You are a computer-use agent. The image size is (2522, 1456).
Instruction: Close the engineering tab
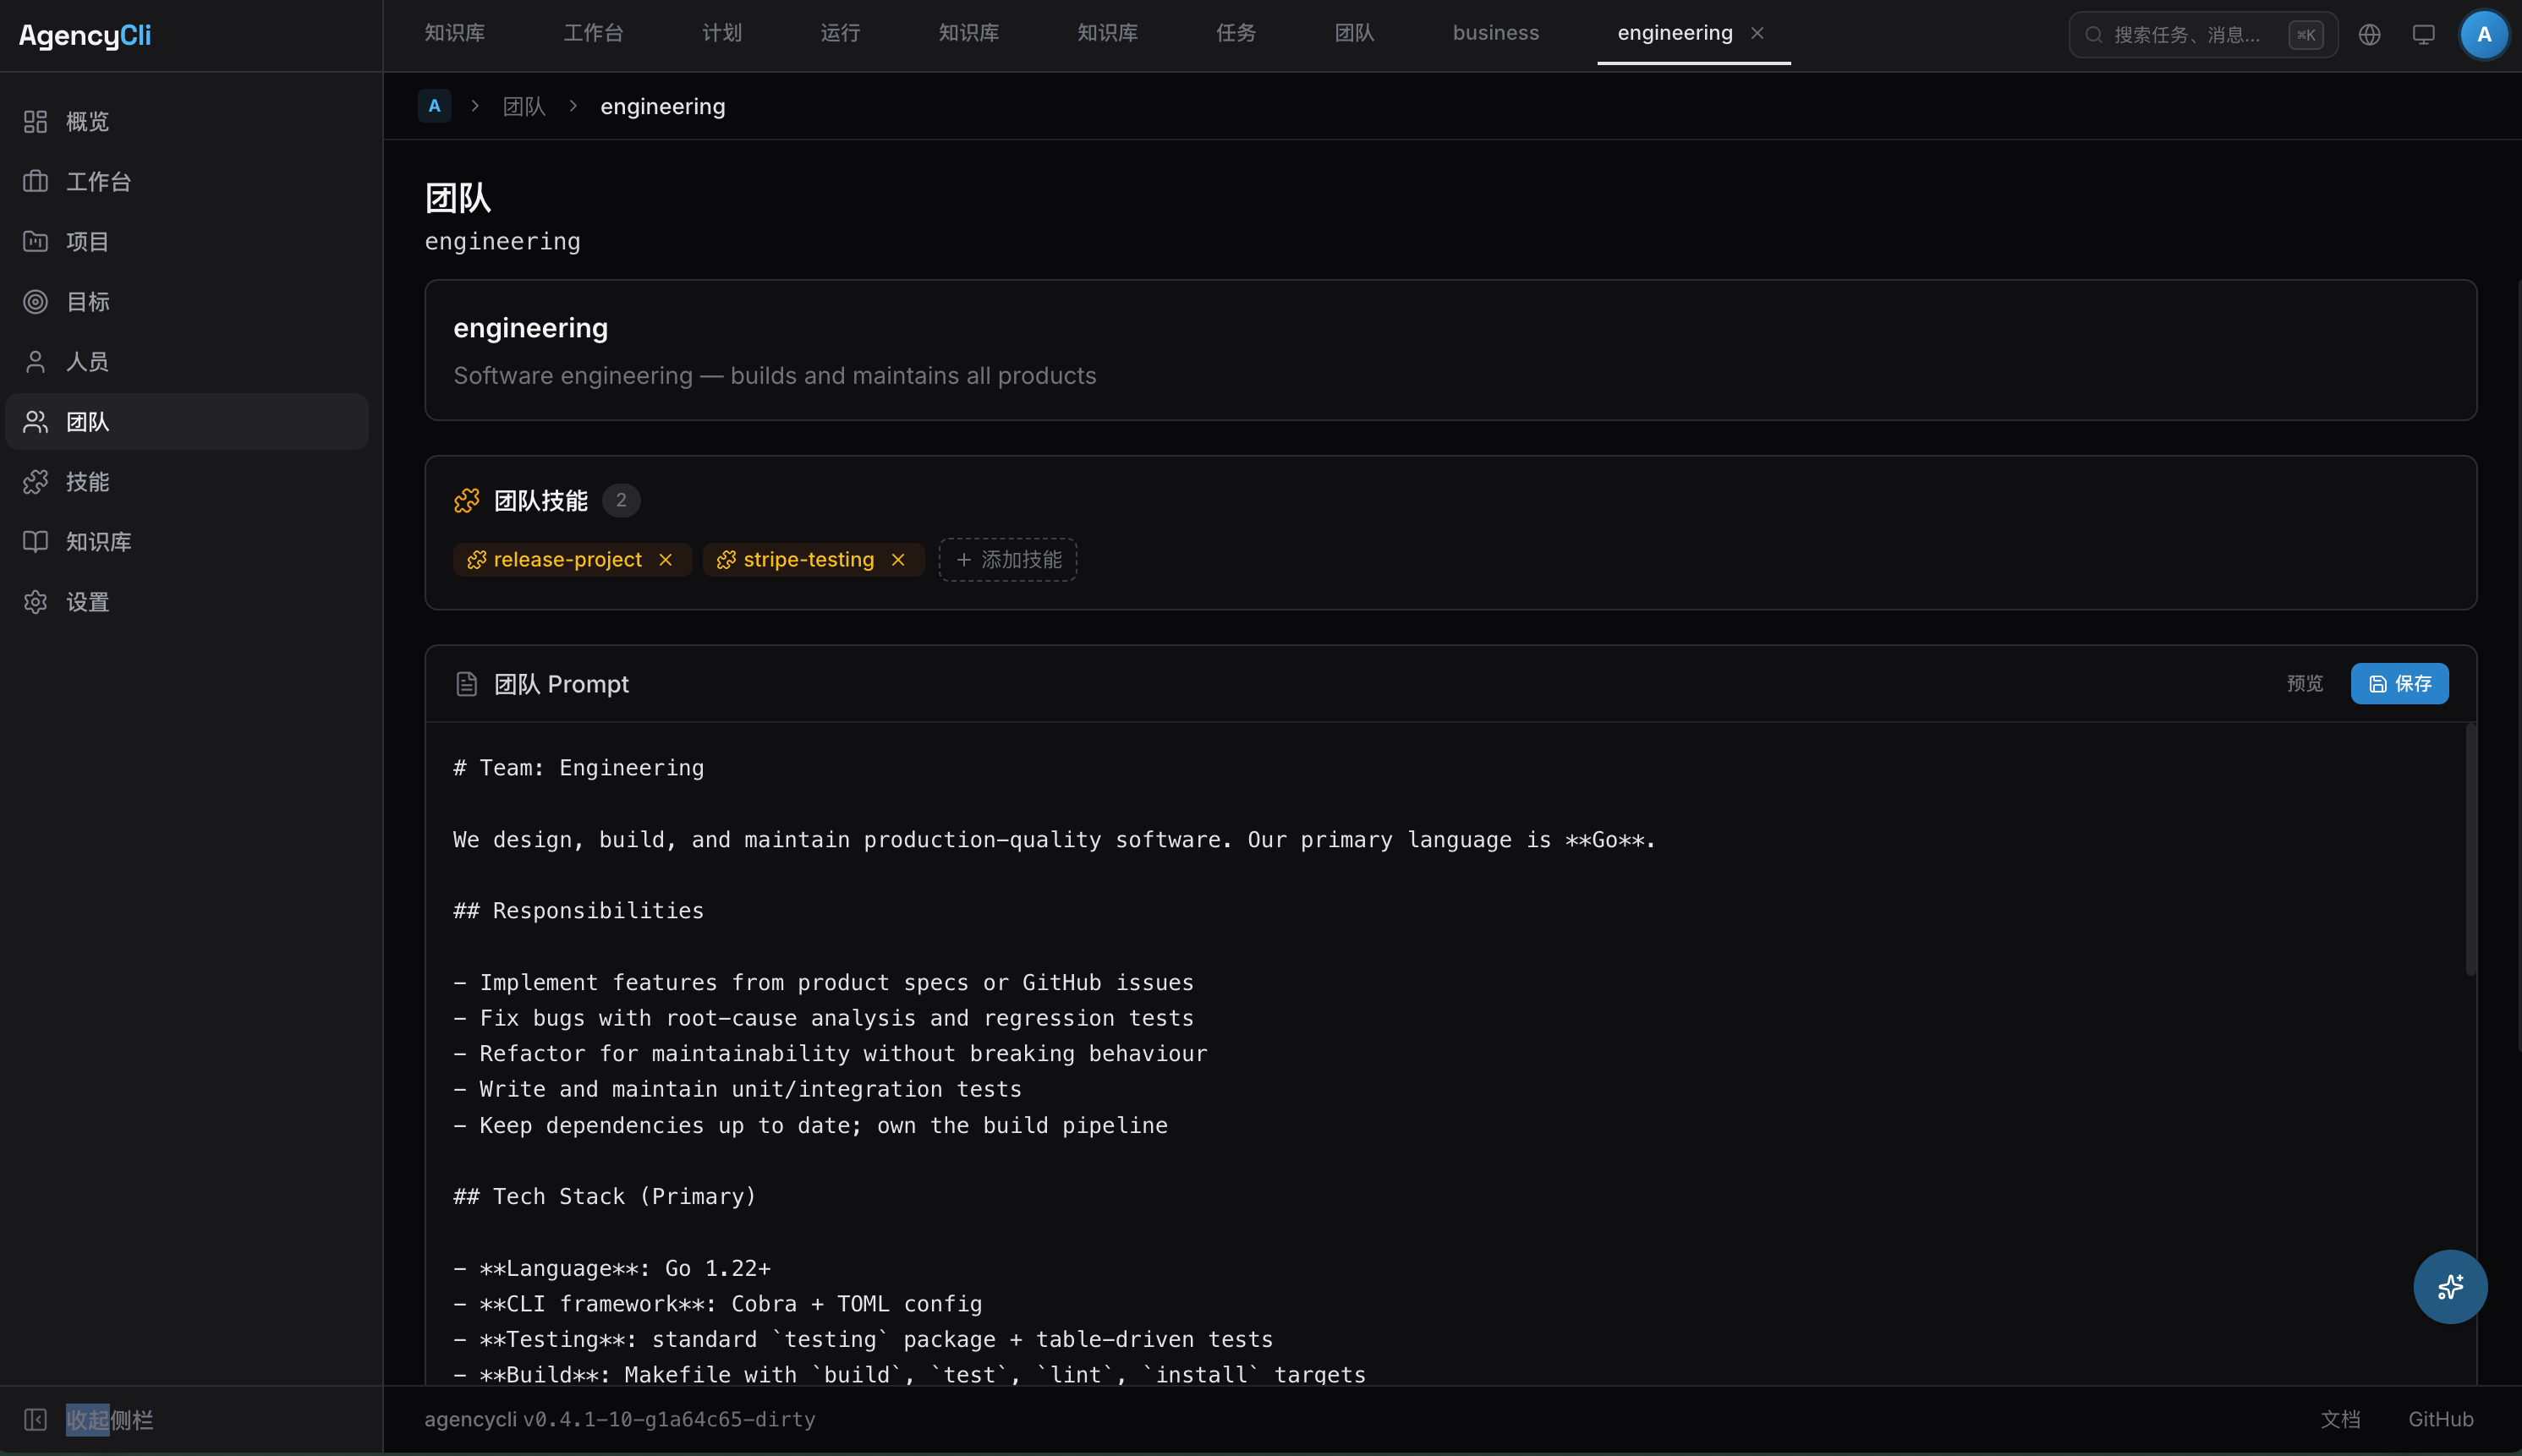tap(1757, 33)
